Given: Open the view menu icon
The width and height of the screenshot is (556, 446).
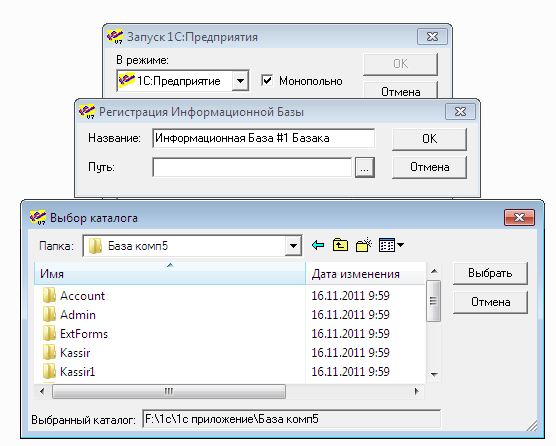Looking at the screenshot, I should [x=387, y=245].
